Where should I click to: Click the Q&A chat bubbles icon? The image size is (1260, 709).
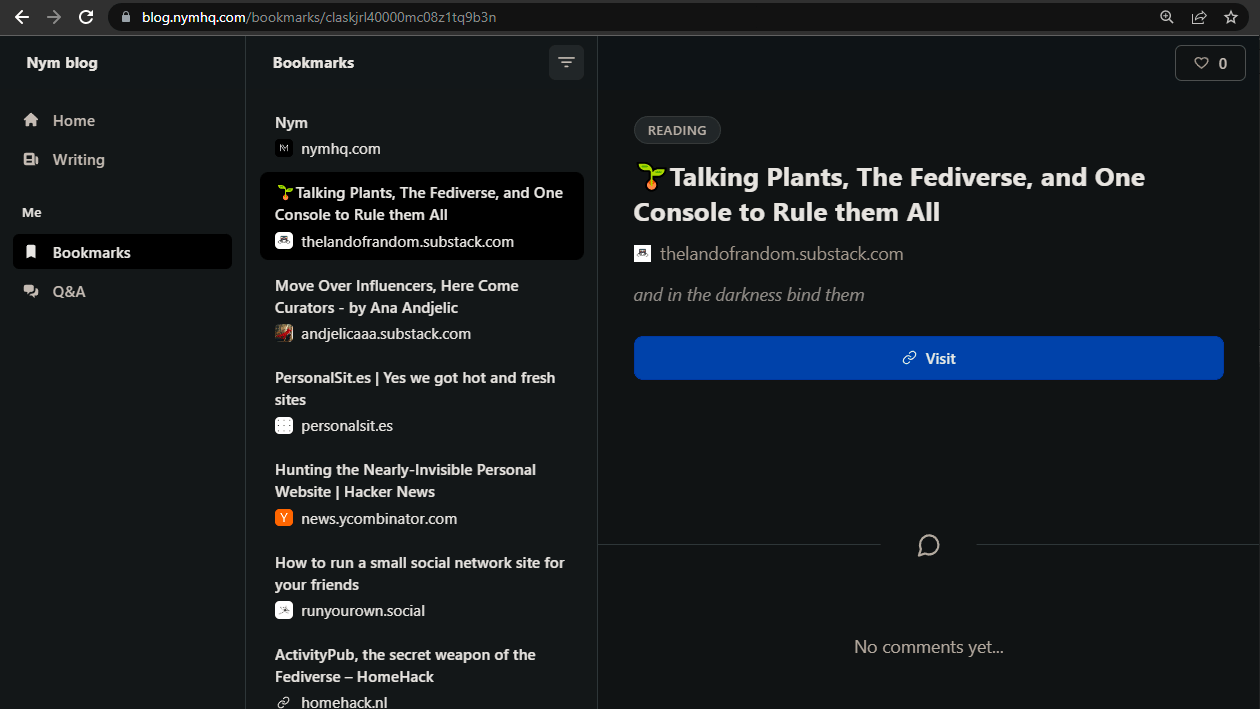[x=31, y=291]
